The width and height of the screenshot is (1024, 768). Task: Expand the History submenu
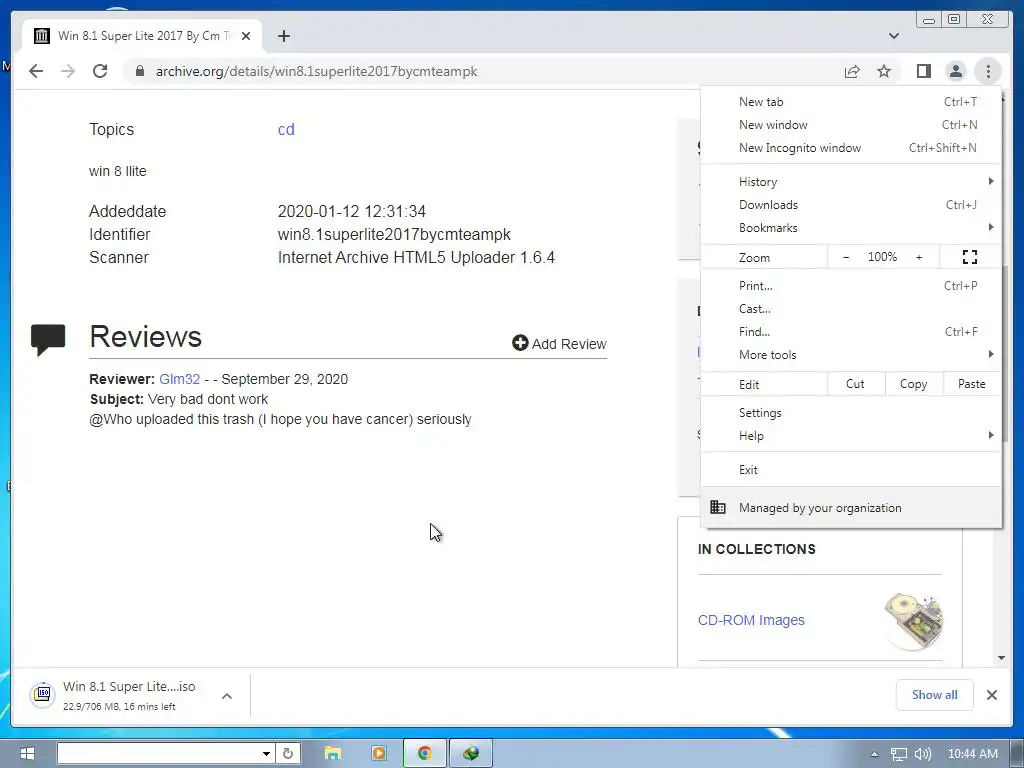click(x=851, y=182)
